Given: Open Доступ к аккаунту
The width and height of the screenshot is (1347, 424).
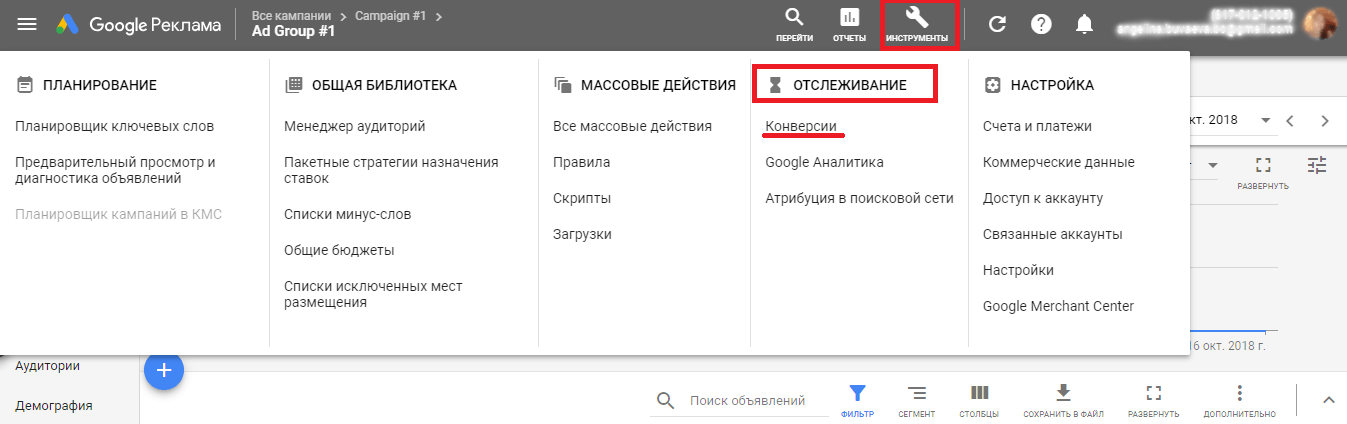Looking at the screenshot, I should click(x=1043, y=198).
